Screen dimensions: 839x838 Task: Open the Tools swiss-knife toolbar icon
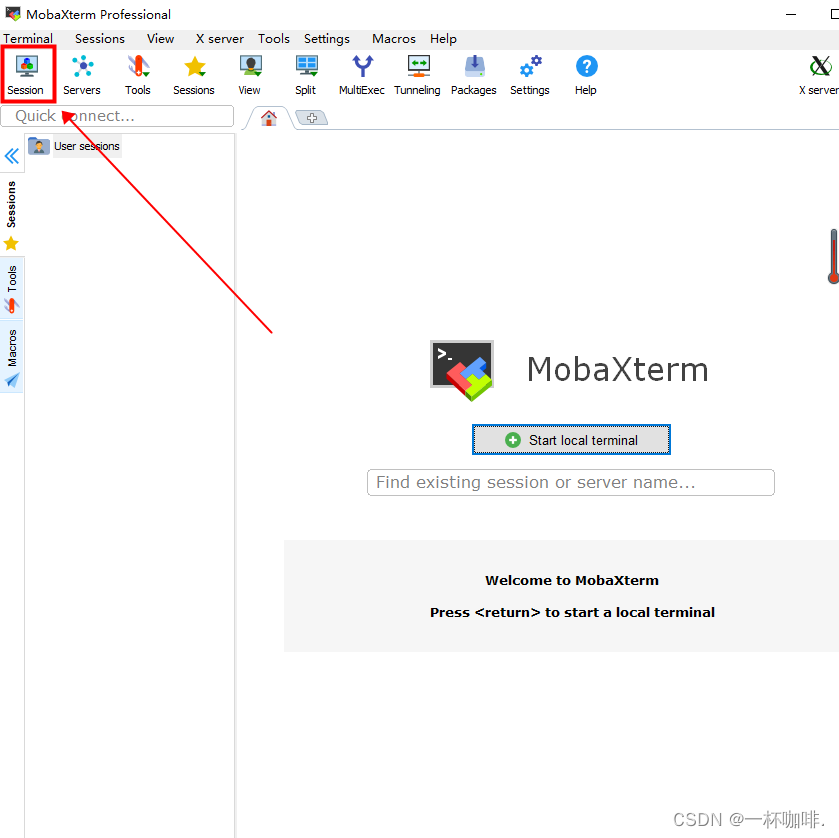coord(138,74)
